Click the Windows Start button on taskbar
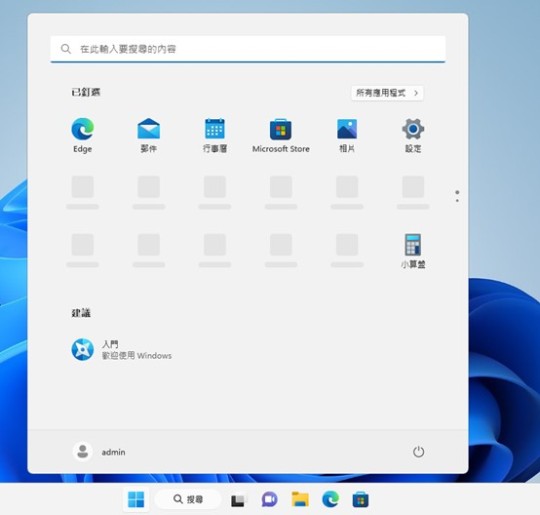540x515 pixels. click(x=136, y=499)
